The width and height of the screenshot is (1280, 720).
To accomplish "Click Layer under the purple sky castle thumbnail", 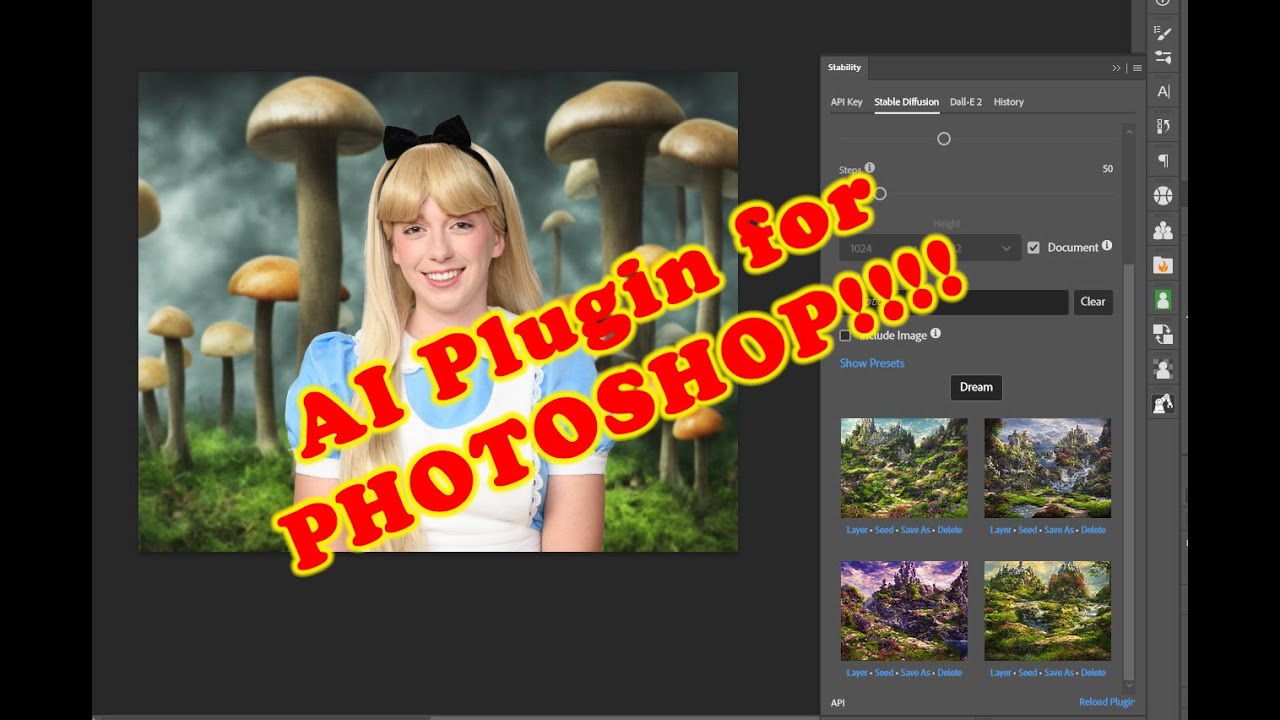I will coord(857,673).
